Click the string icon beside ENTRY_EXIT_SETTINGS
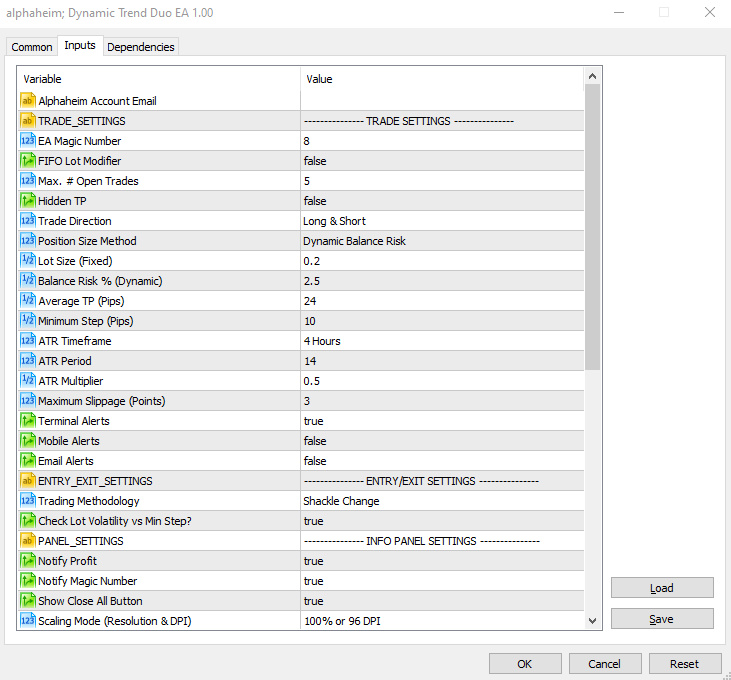 tap(28, 481)
